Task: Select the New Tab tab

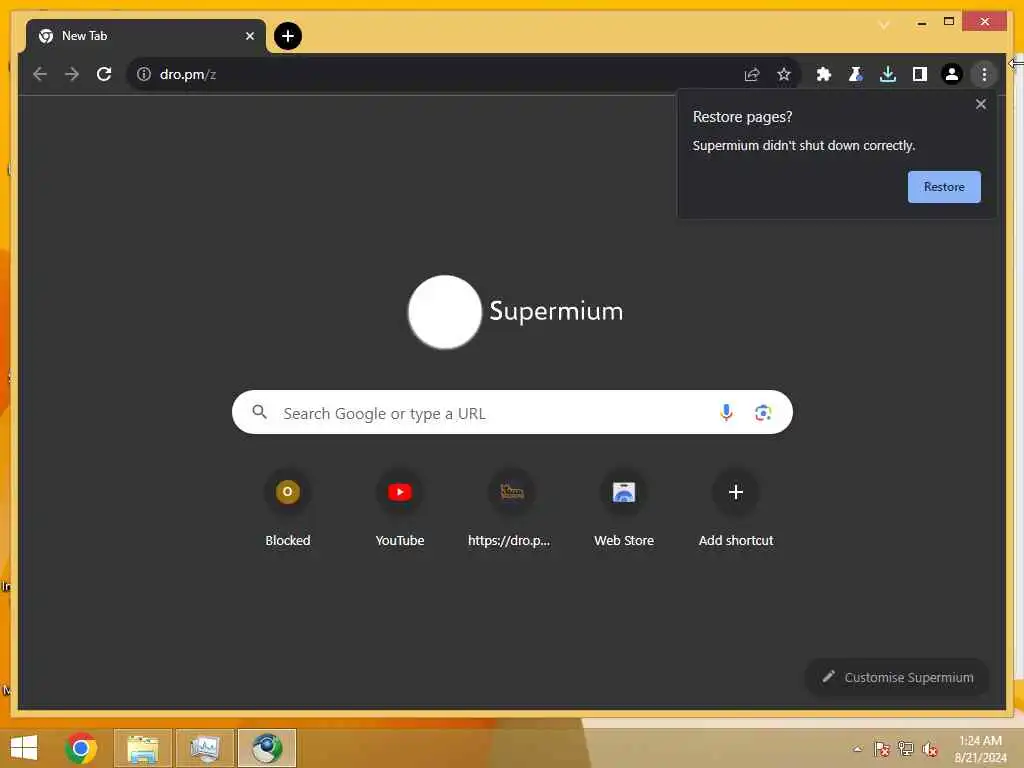Action: [146, 36]
